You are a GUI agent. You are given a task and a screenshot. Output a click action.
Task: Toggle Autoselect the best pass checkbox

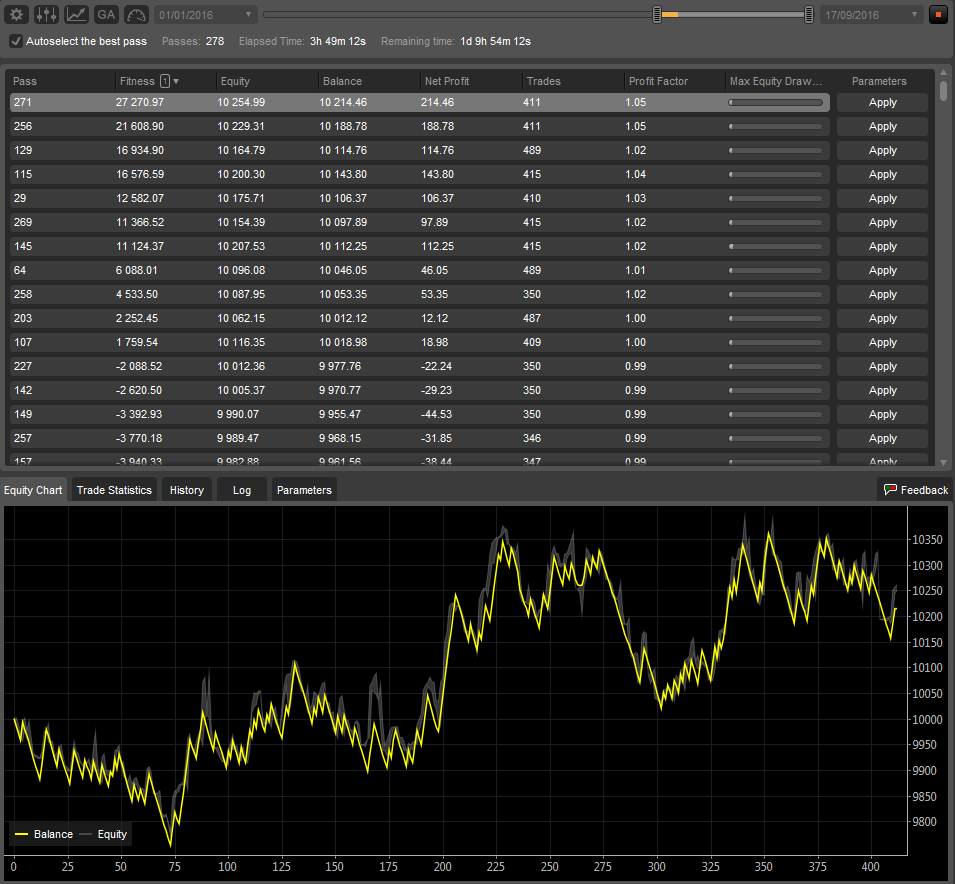coord(16,41)
